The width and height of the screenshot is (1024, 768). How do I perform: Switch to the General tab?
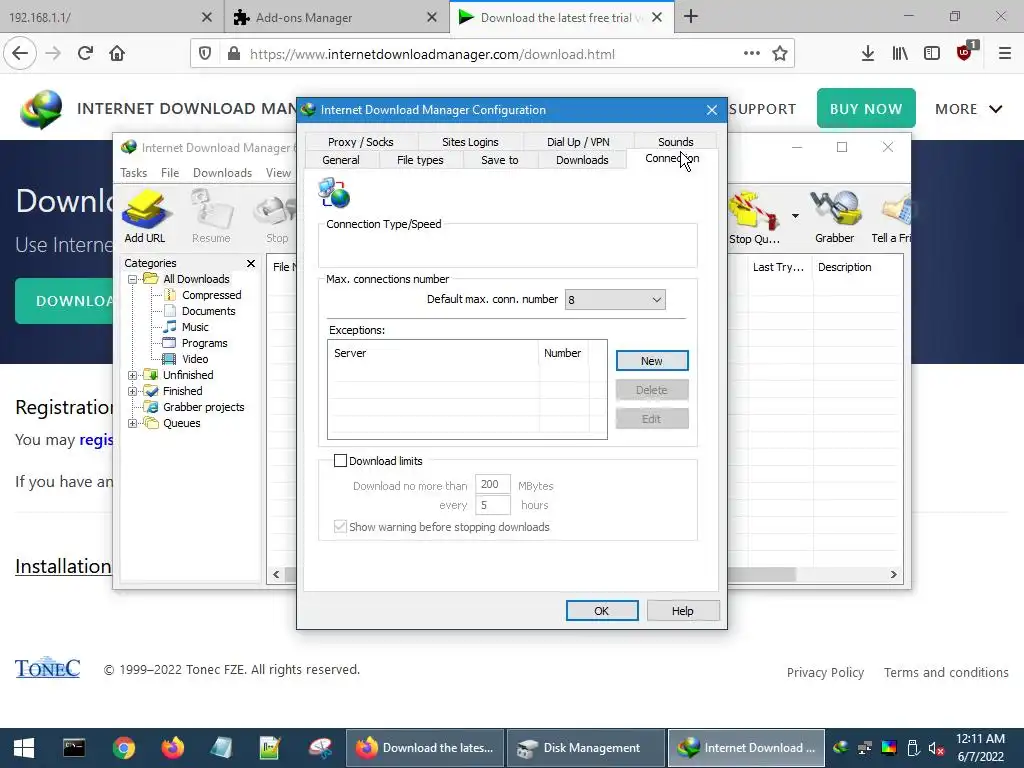point(341,160)
